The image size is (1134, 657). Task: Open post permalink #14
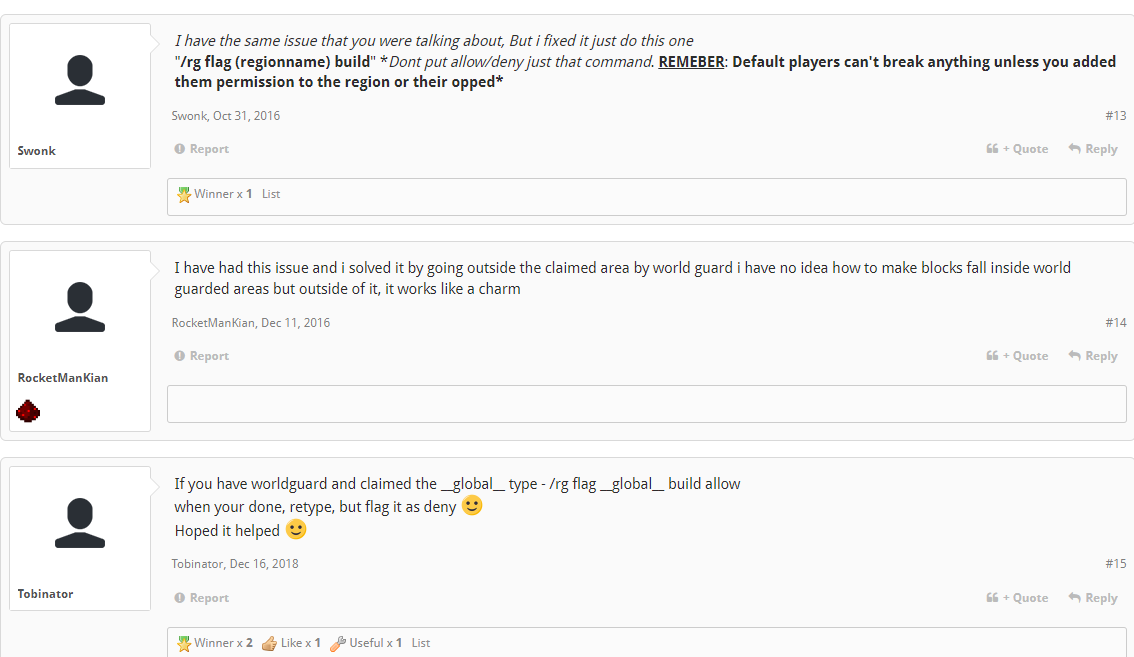(x=1115, y=323)
